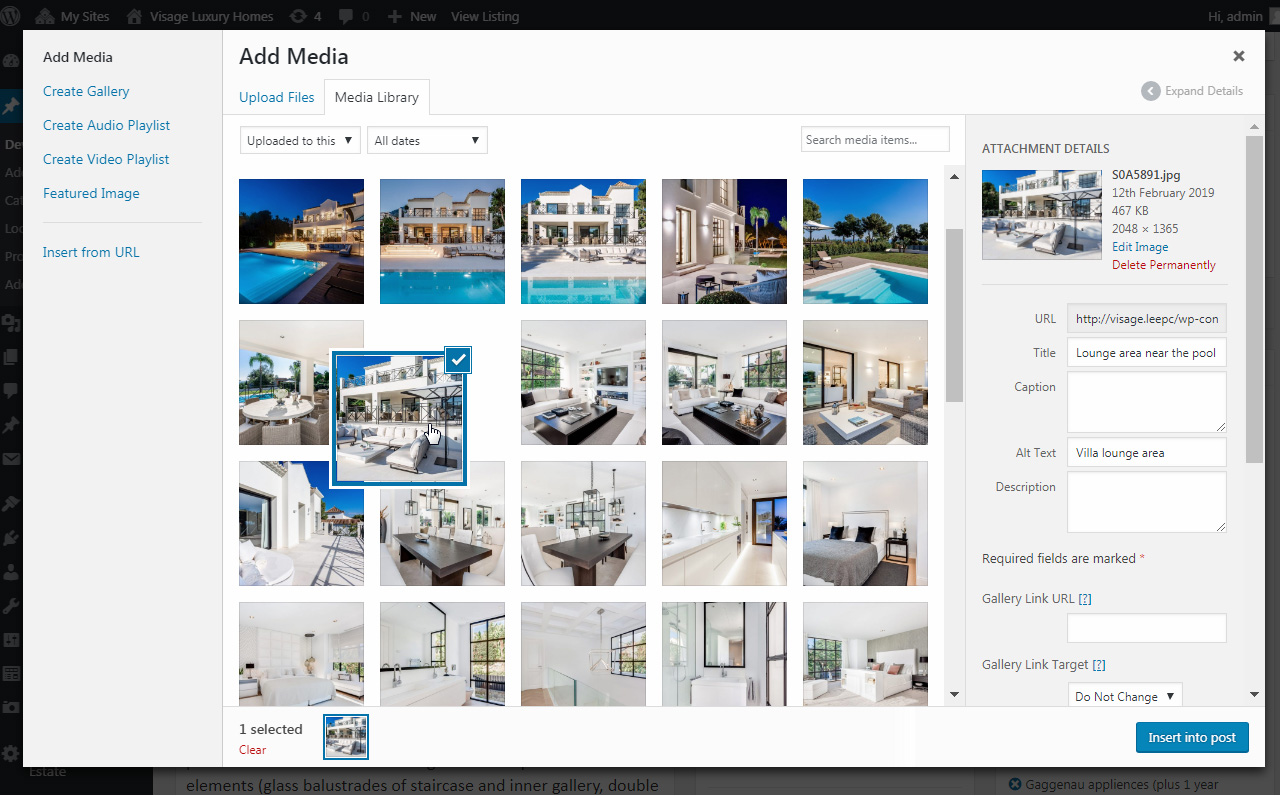Edit the Alt Text field

click(x=1147, y=453)
